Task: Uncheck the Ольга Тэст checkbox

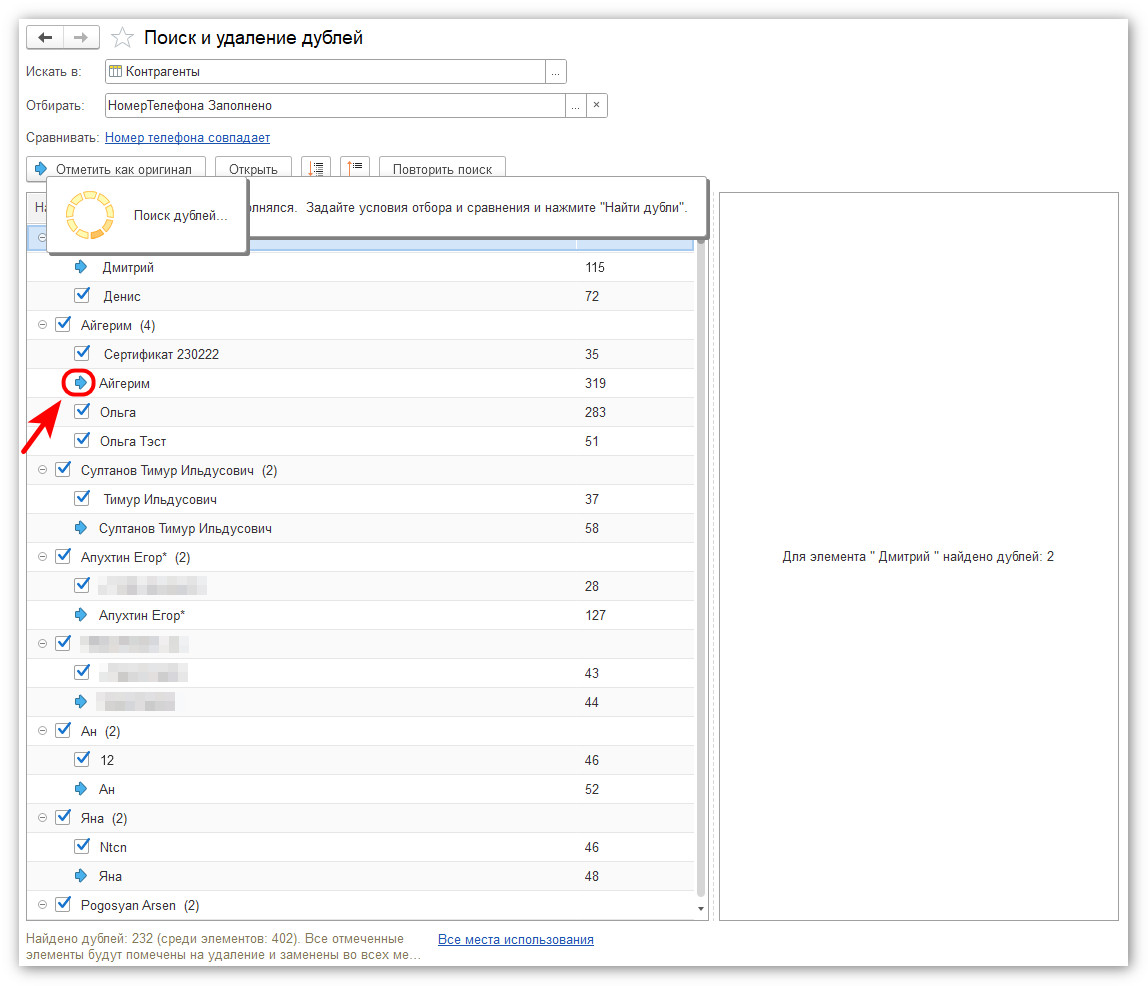Action: (82, 441)
